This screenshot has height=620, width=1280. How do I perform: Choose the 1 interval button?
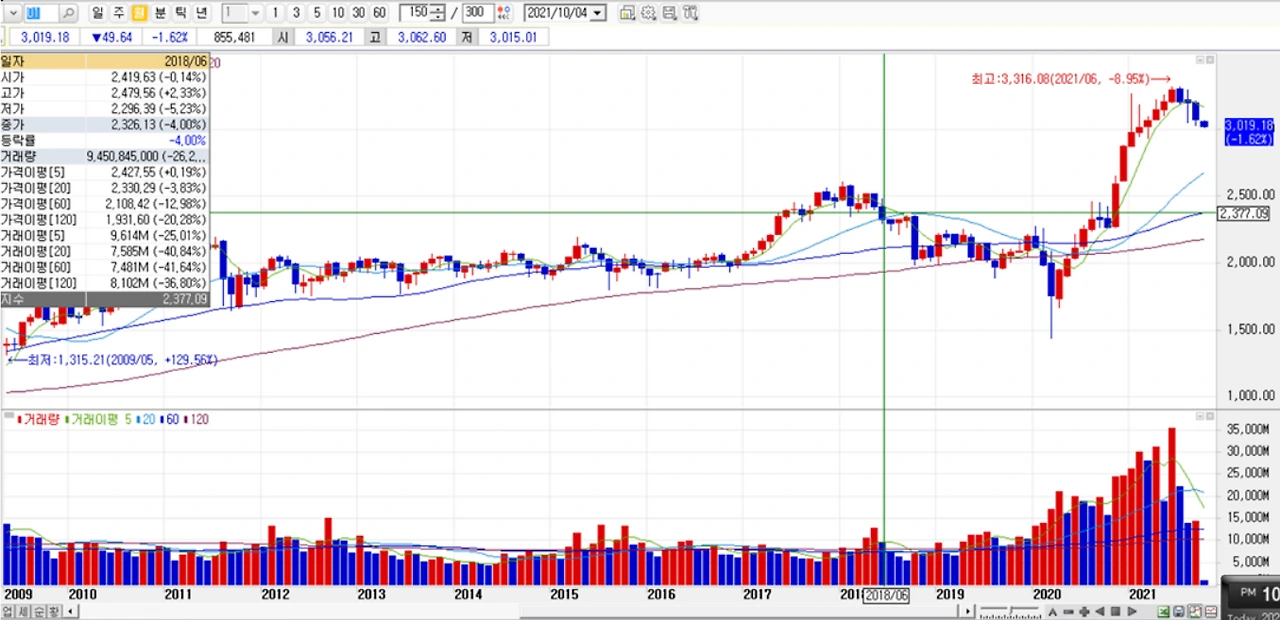[x=275, y=13]
